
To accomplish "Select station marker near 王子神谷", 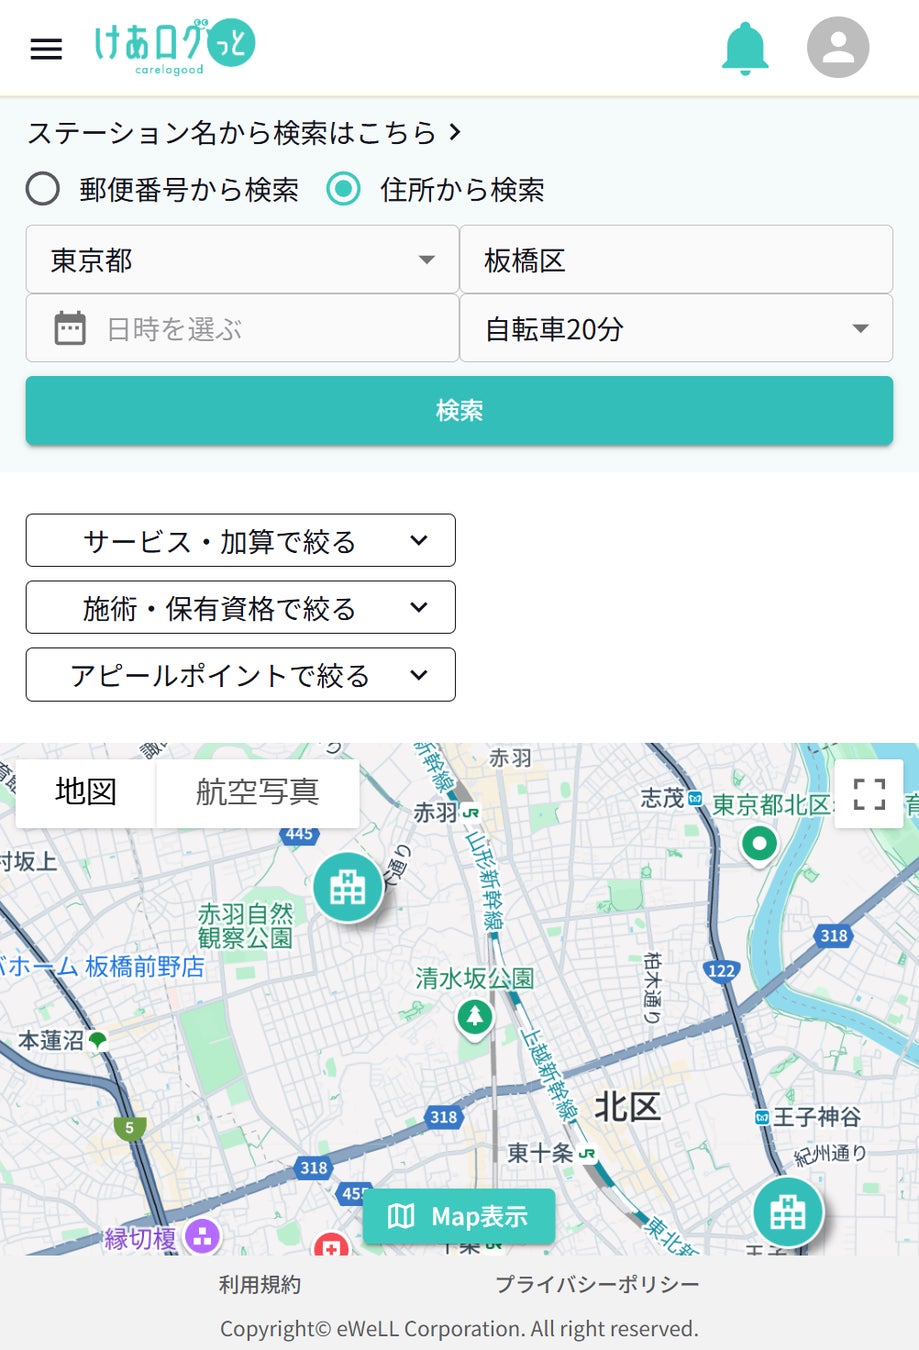I will (x=788, y=1212).
